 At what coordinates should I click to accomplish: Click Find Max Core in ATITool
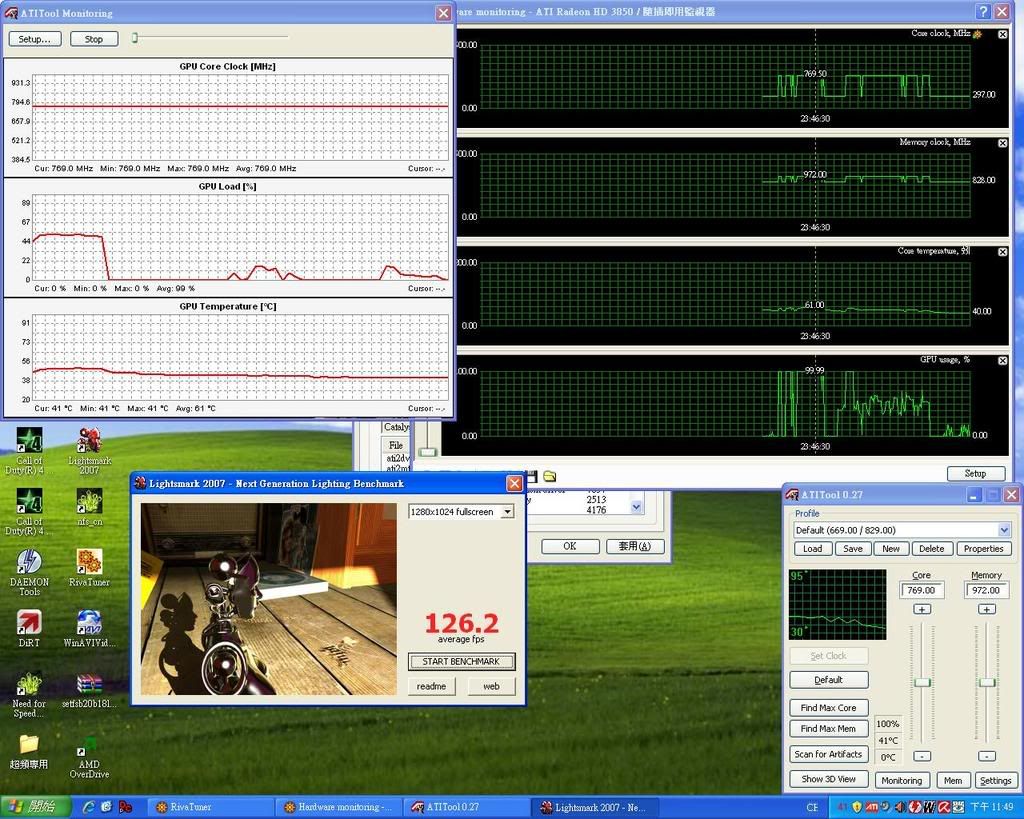click(829, 708)
